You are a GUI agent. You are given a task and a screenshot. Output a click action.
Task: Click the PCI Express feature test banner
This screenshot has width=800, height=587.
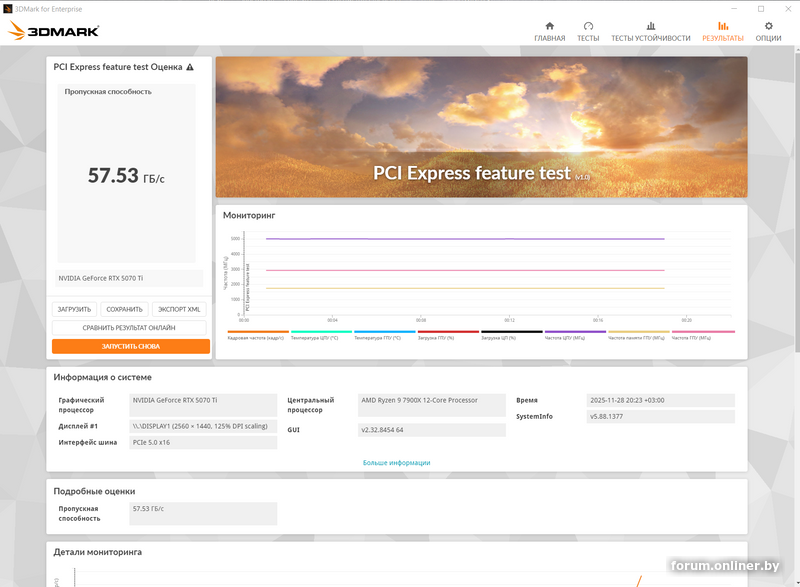(481, 127)
